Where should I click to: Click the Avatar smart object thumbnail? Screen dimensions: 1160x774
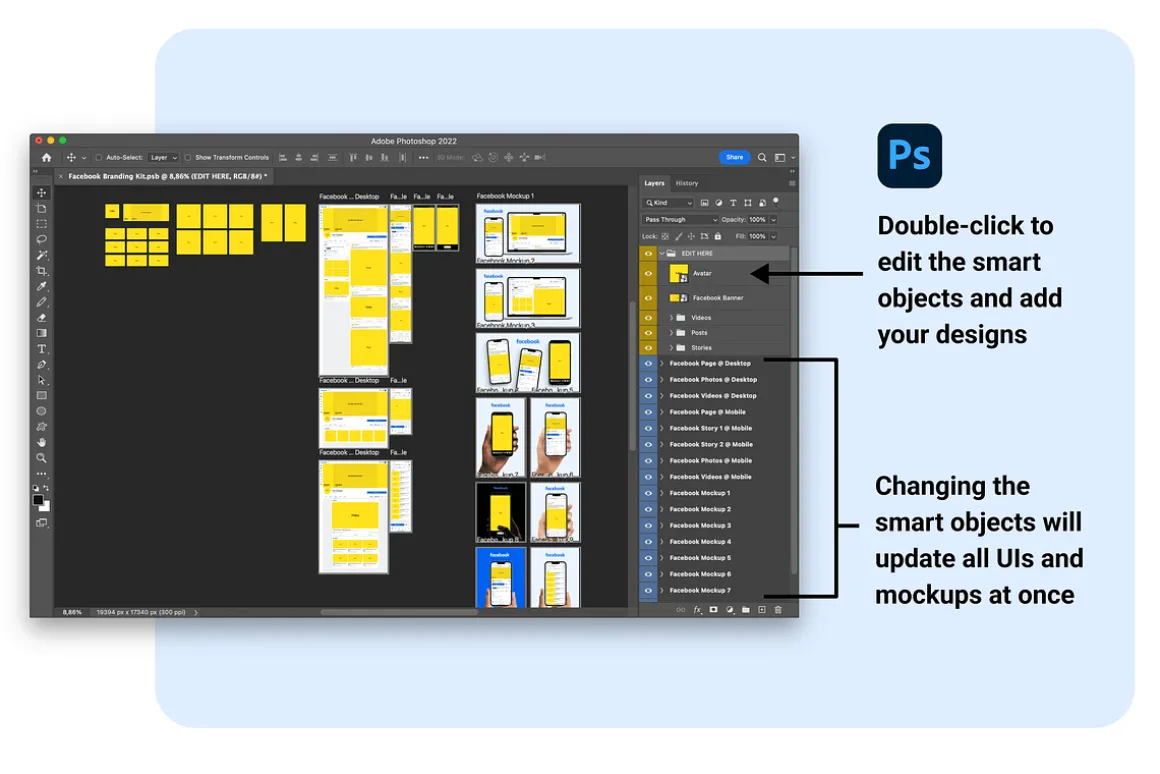(678, 273)
